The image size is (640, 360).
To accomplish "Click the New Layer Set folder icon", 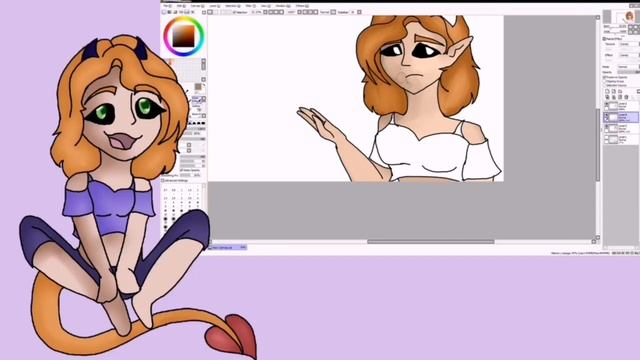I will coord(620,91).
